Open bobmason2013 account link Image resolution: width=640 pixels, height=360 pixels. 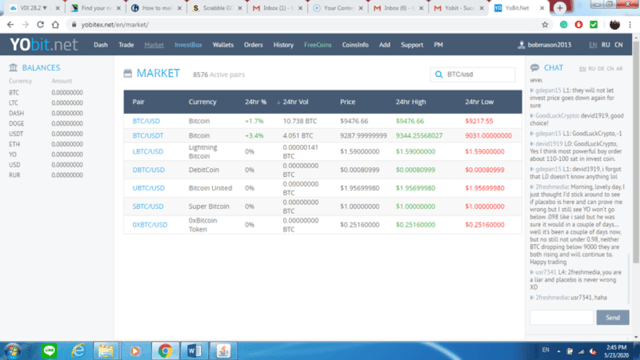pyautogui.click(x=549, y=45)
